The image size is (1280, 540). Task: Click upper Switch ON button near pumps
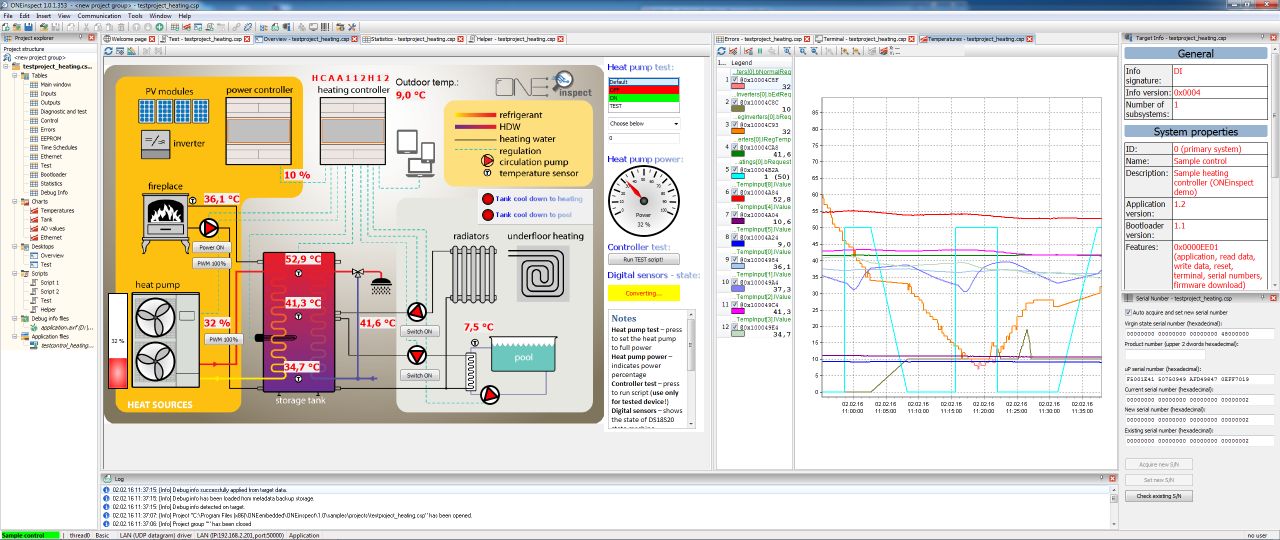[419, 331]
